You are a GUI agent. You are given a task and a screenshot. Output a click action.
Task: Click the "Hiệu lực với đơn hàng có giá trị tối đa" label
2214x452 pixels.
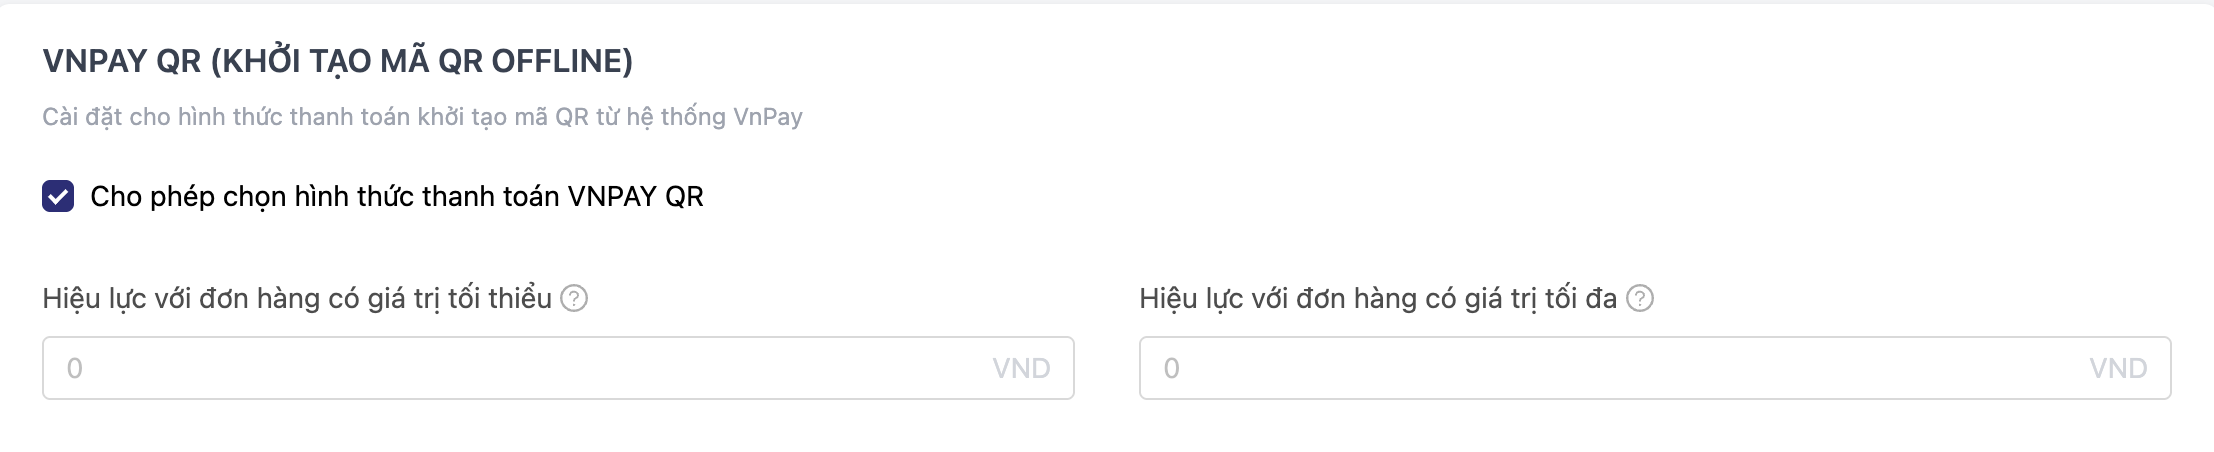click(x=1377, y=298)
